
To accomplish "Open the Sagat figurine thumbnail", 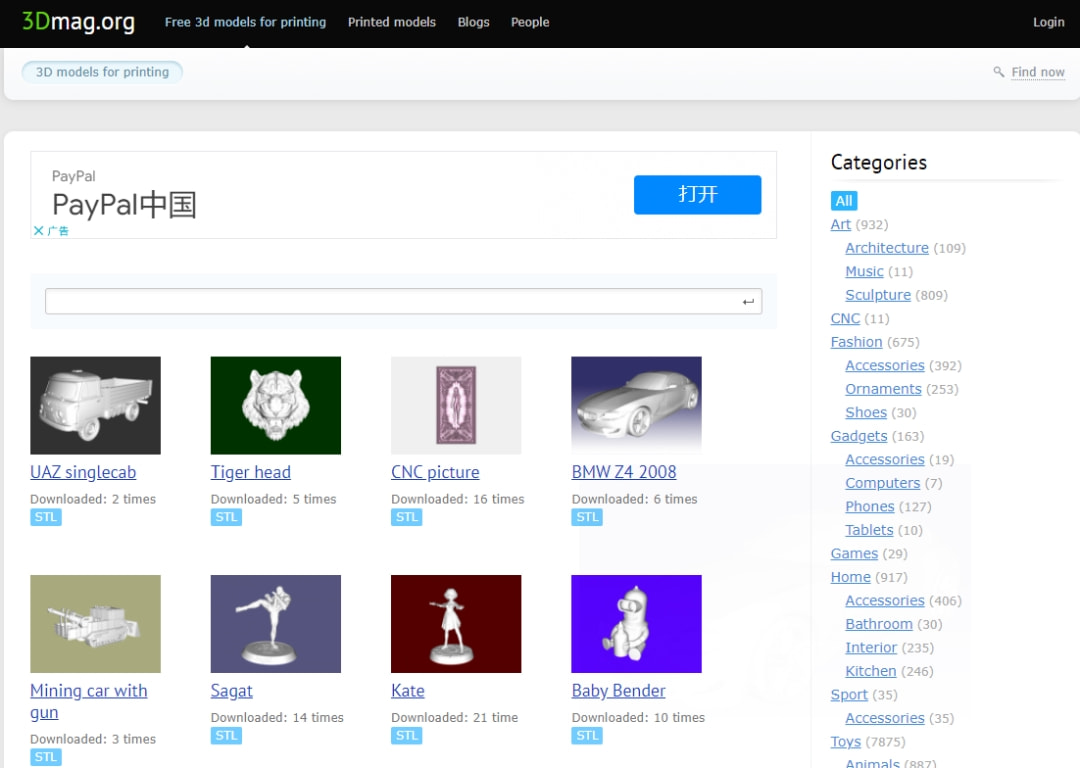I will click(x=275, y=623).
